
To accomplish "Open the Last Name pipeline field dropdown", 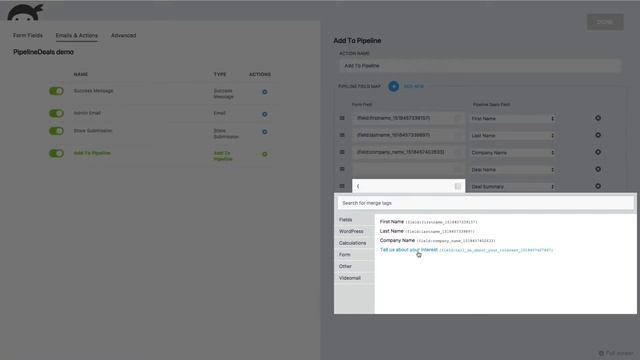I will tap(512, 136).
